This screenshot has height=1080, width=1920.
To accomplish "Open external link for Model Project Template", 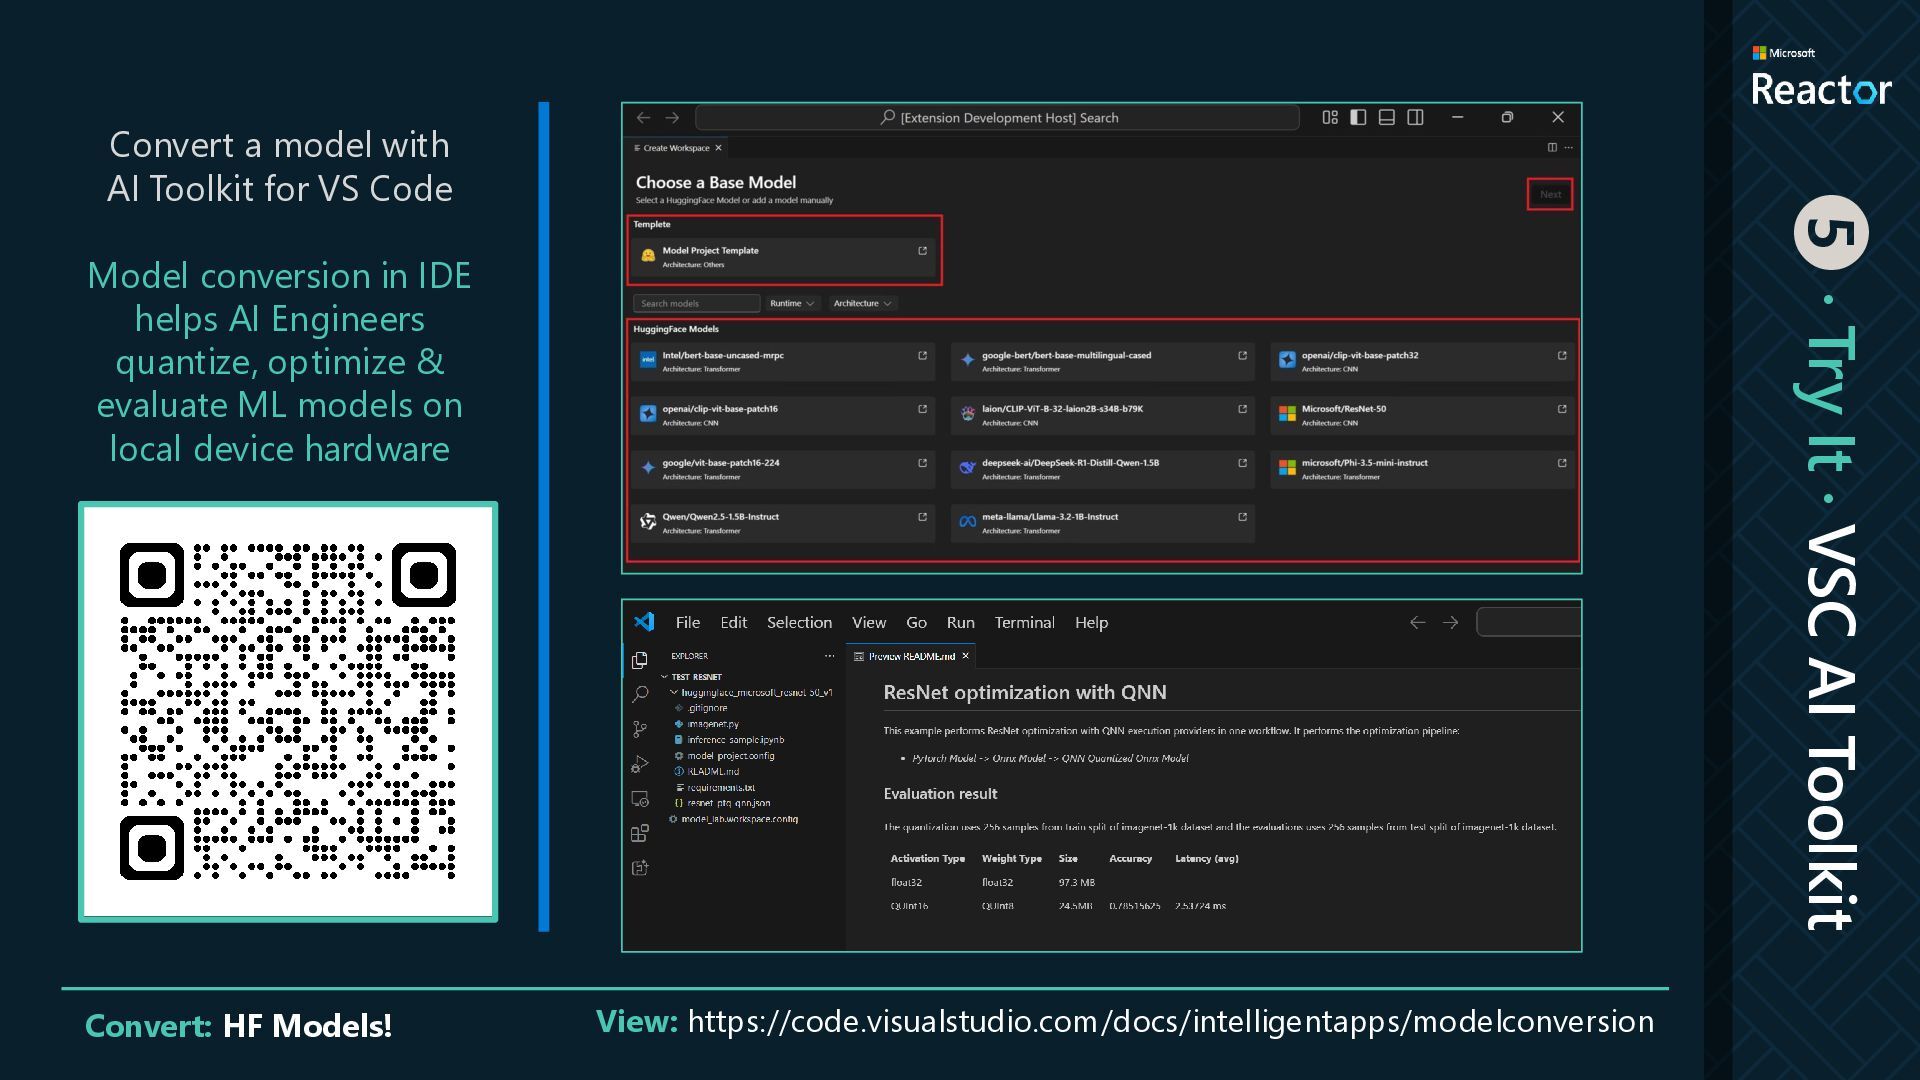I will coord(922,251).
